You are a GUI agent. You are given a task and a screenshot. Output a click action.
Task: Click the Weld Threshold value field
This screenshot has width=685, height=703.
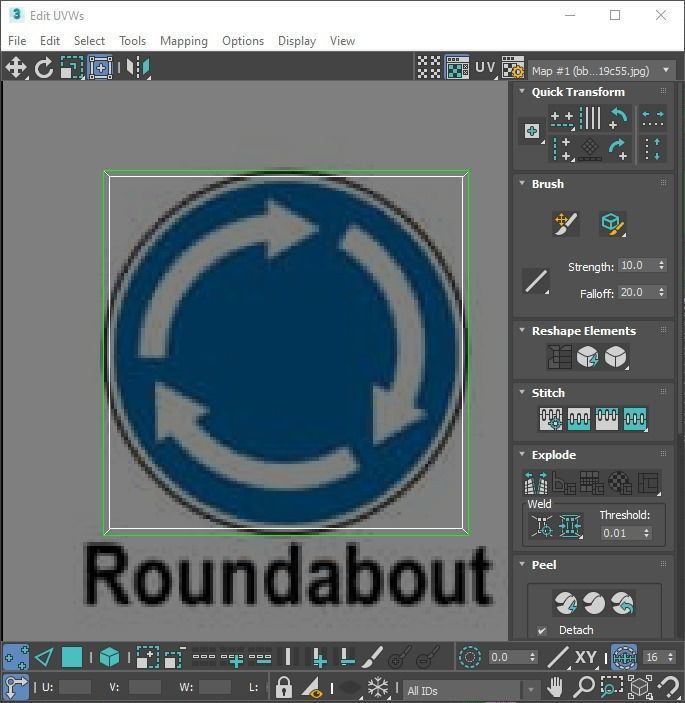(x=621, y=533)
